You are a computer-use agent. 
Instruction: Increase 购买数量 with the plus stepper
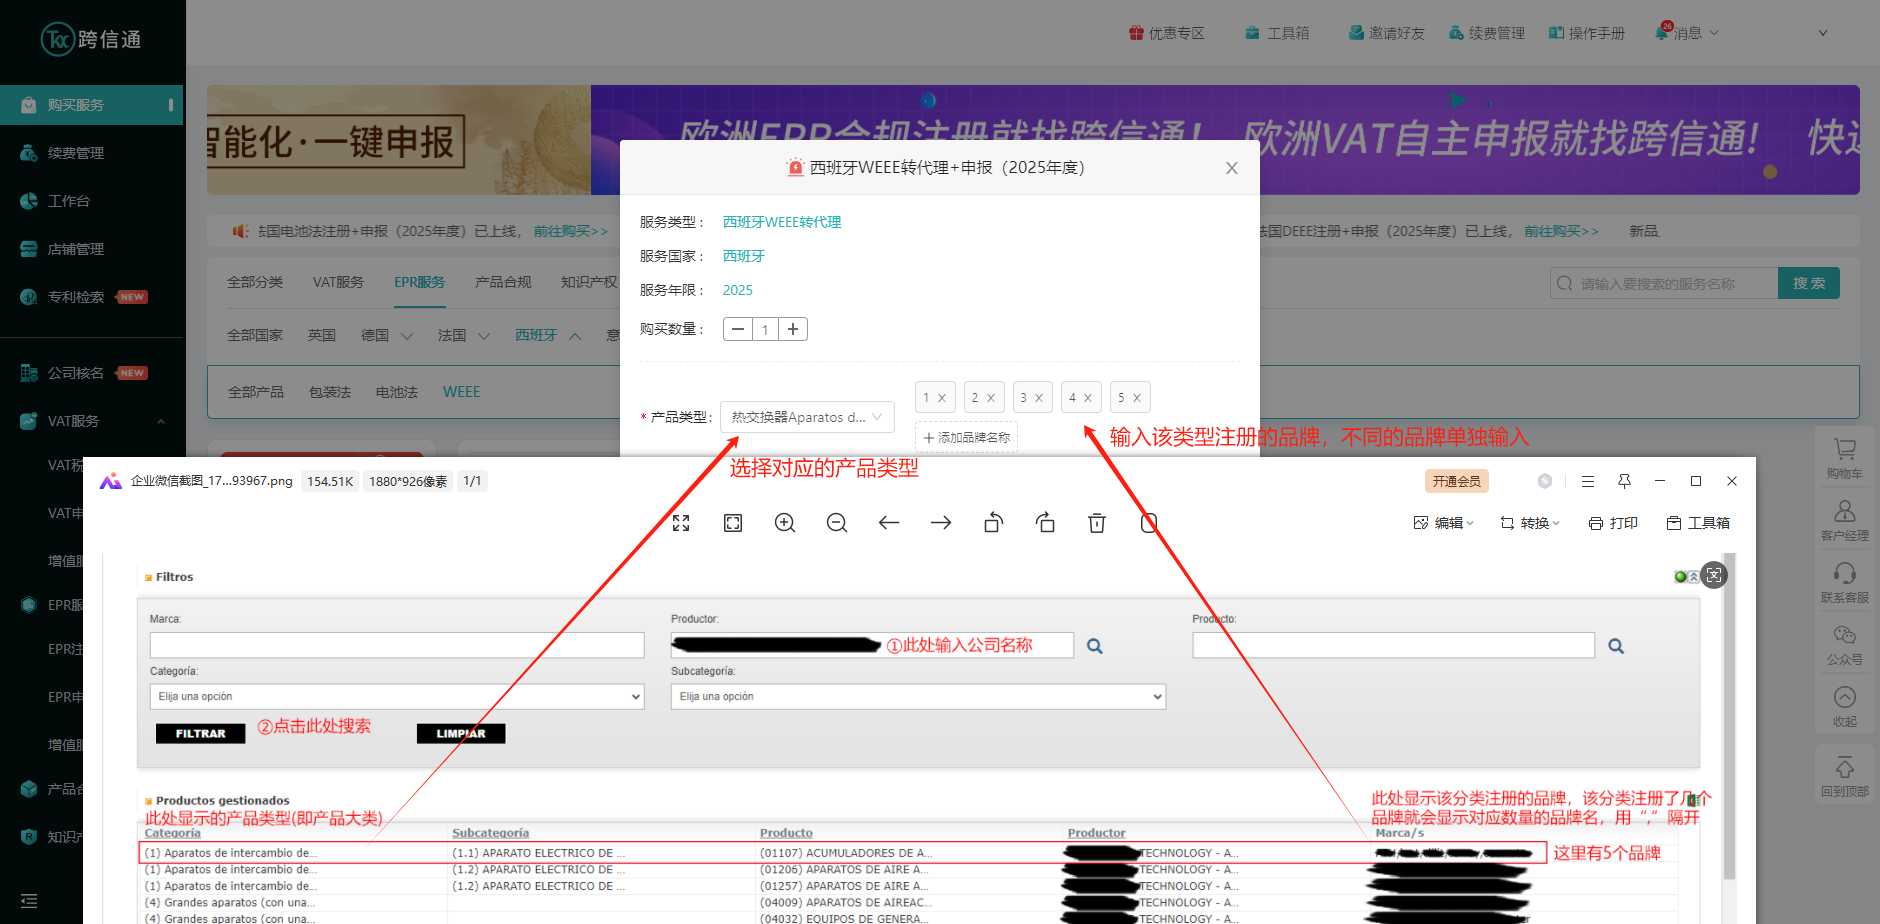(x=793, y=328)
